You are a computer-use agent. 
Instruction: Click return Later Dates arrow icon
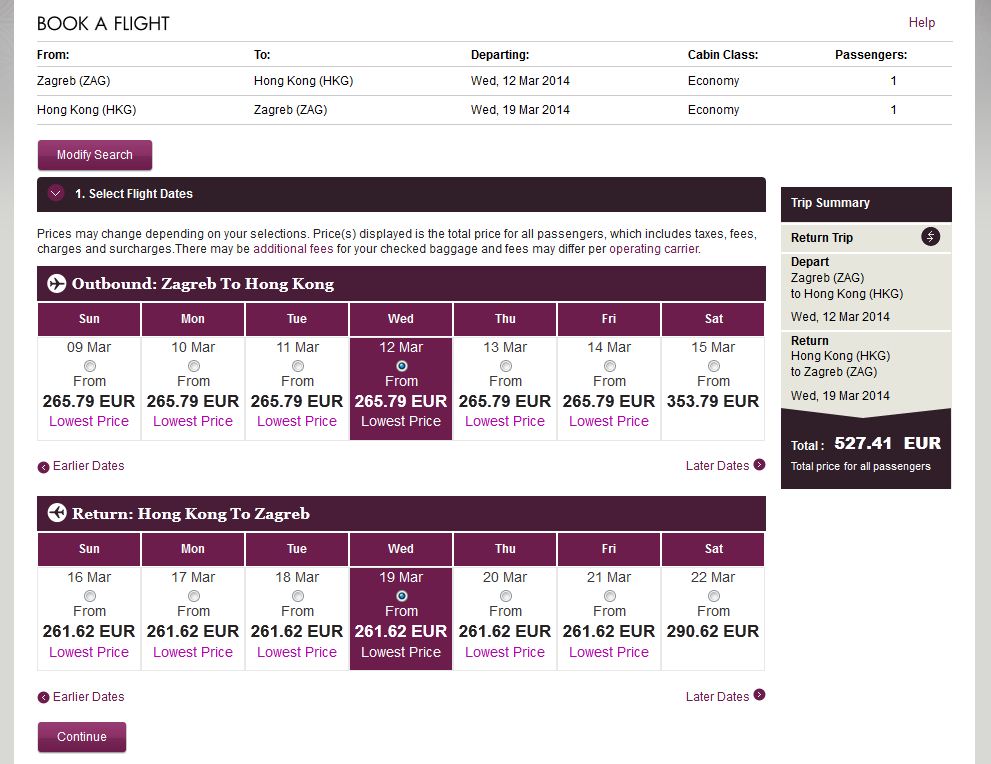(759, 695)
